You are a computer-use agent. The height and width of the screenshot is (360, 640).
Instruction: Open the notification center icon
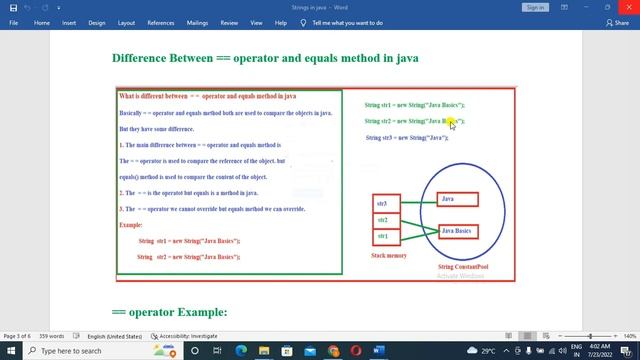tap(626, 351)
